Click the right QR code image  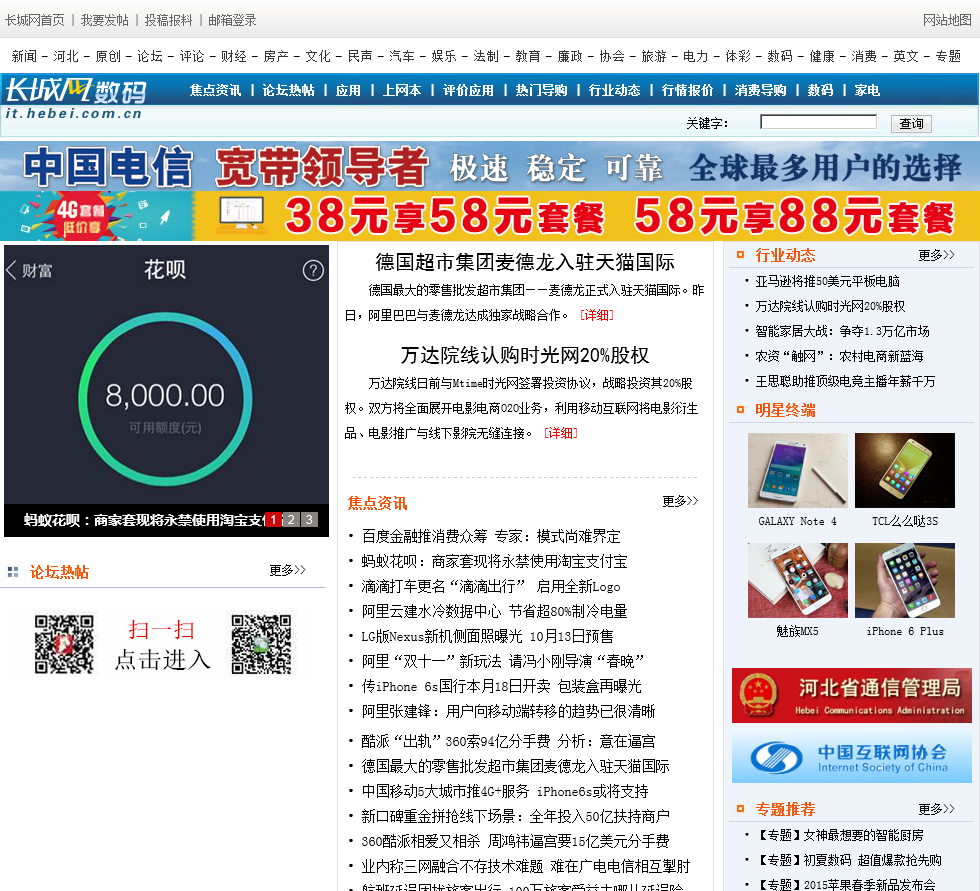pos(261,644)
